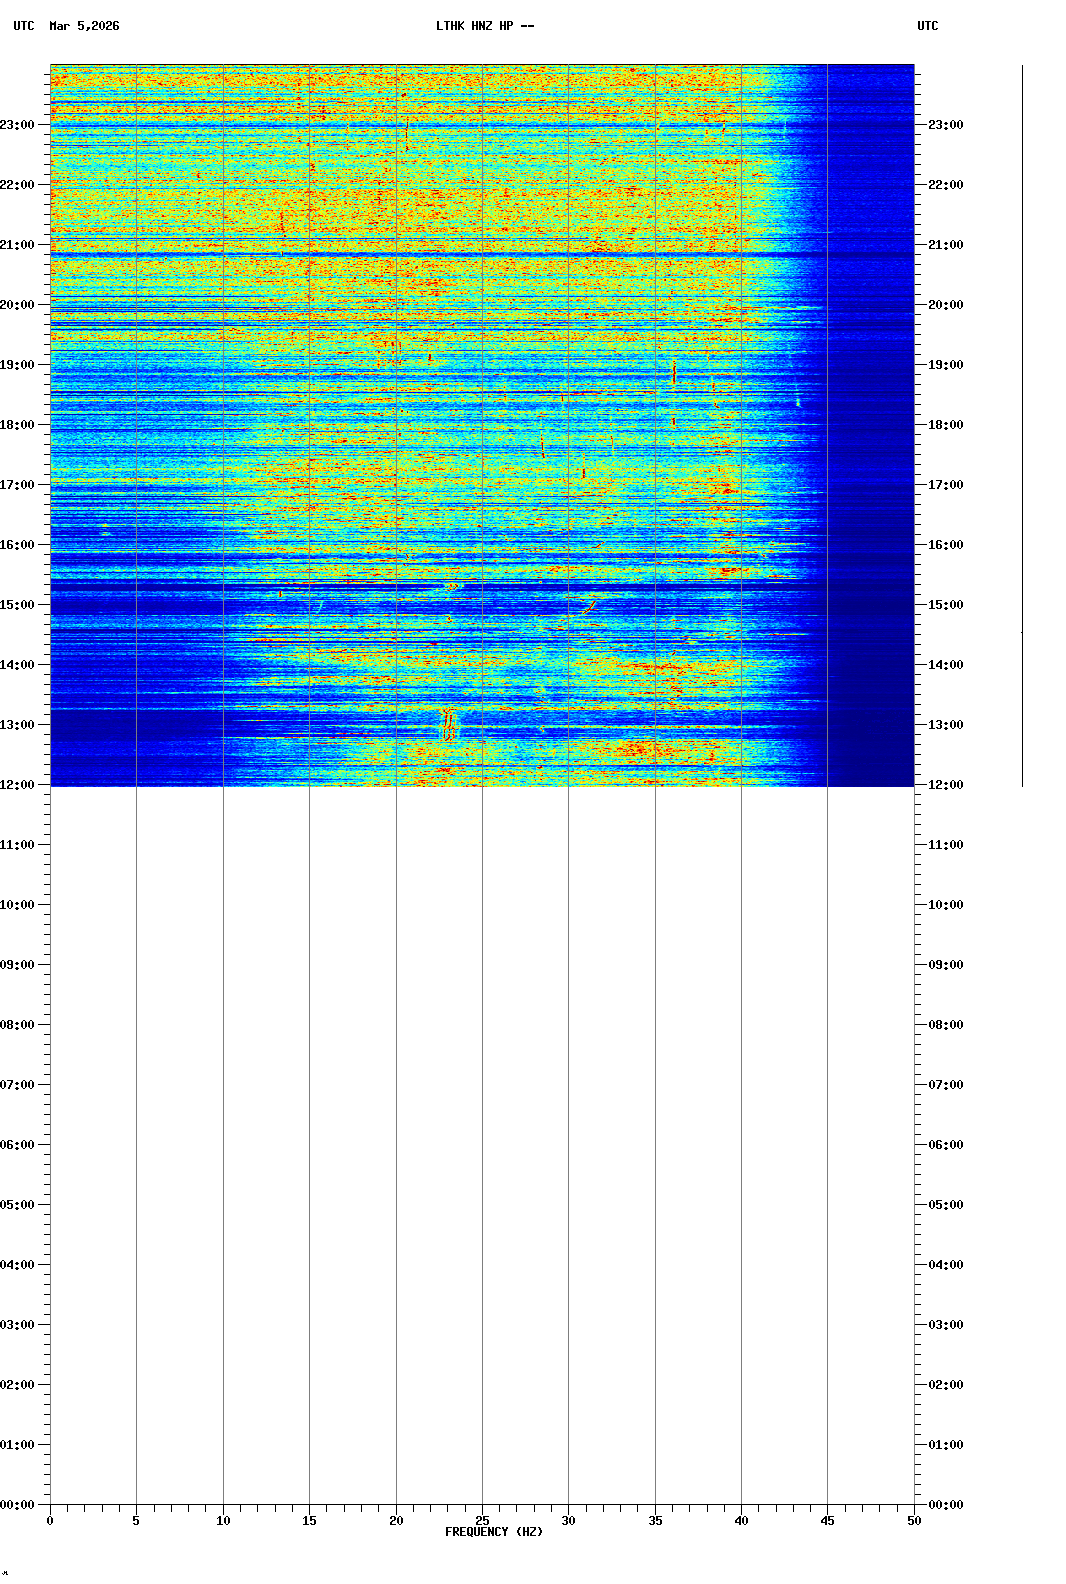The height and width of the screenshot is (1584, 1066).
Task: Click the 25 tick label on frequency axis
Action: [482, 1521]
